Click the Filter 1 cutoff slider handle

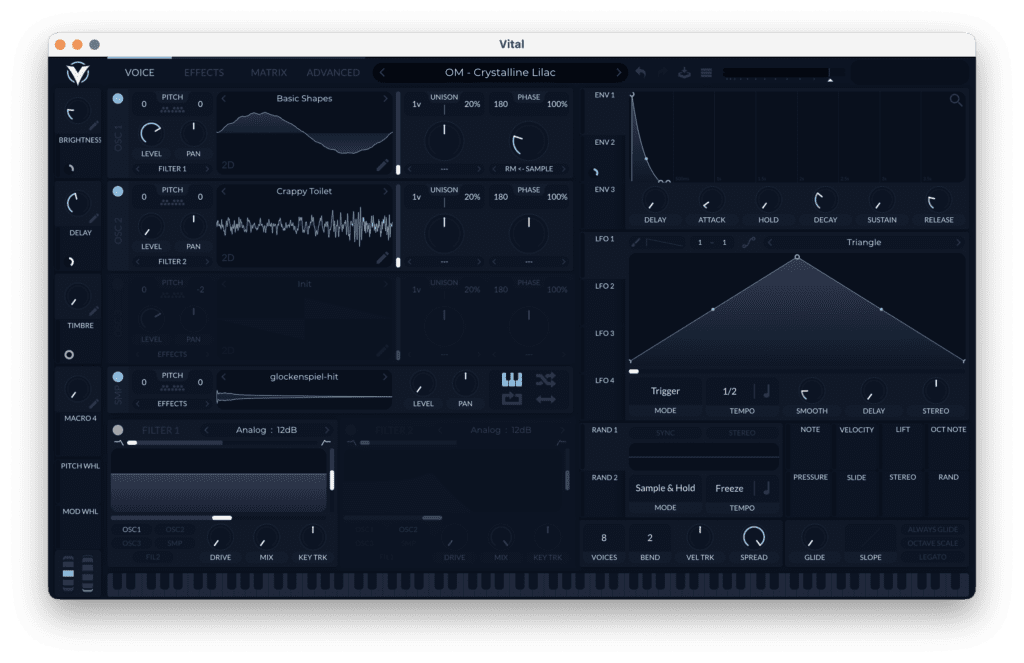point(222,518)
